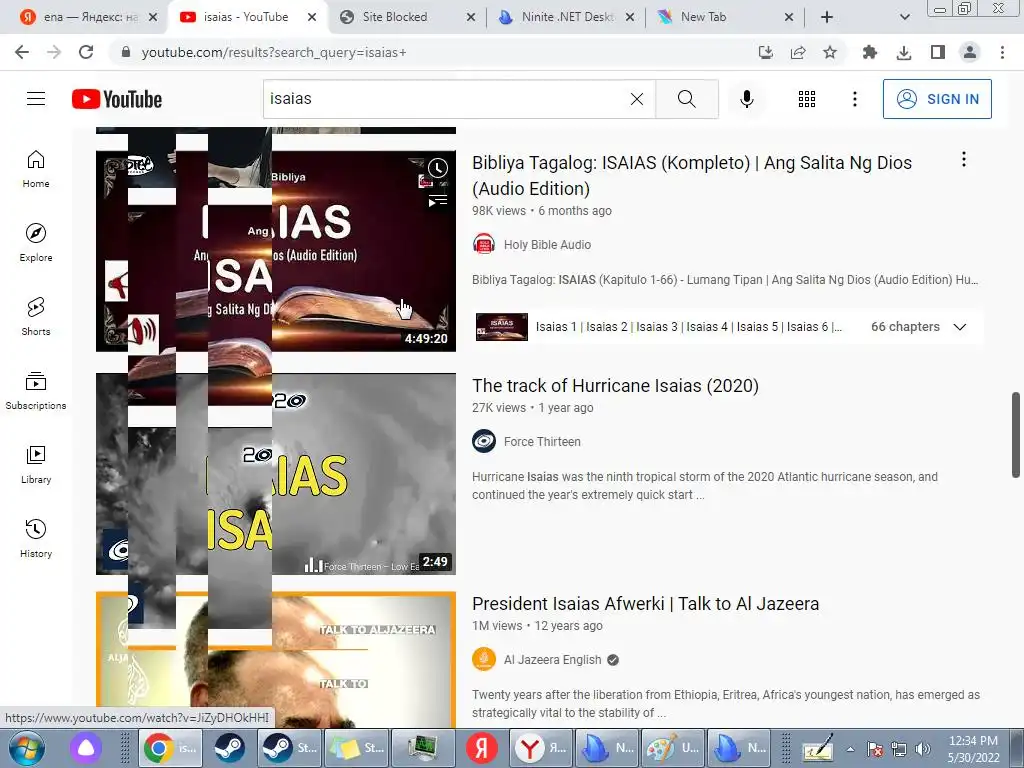Click Isaias 1 chapter thumbnail

coord(502,327)
